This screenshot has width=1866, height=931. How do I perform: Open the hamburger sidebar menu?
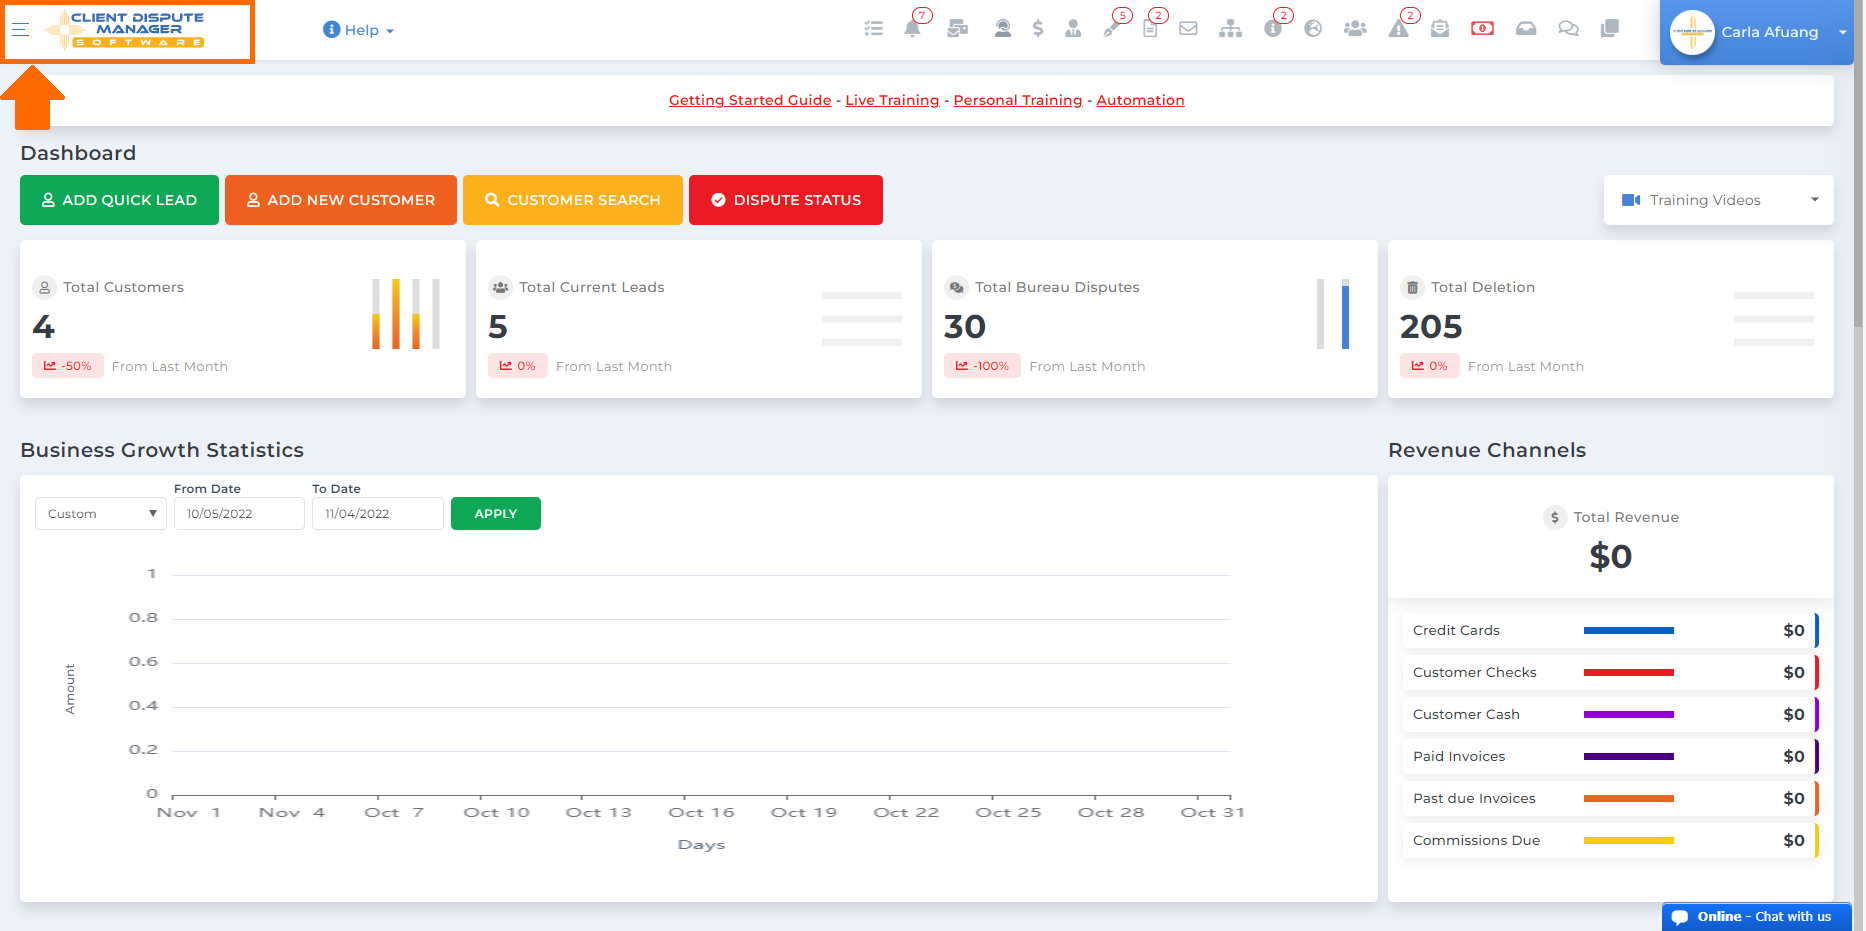point(20,30)
